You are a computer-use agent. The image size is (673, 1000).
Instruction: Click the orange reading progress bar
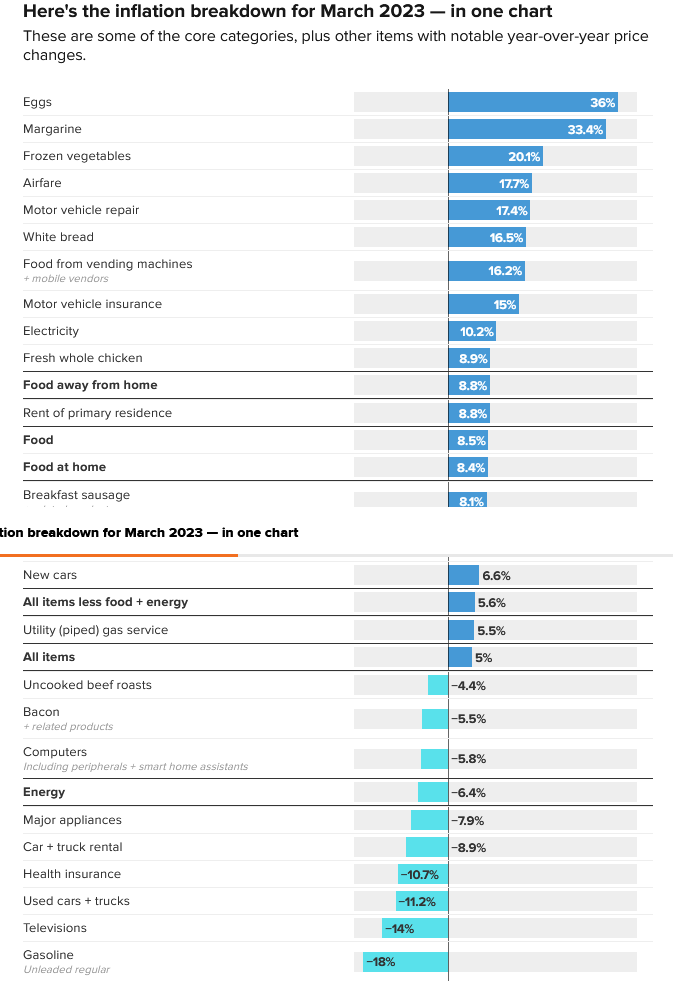(118, 554)
